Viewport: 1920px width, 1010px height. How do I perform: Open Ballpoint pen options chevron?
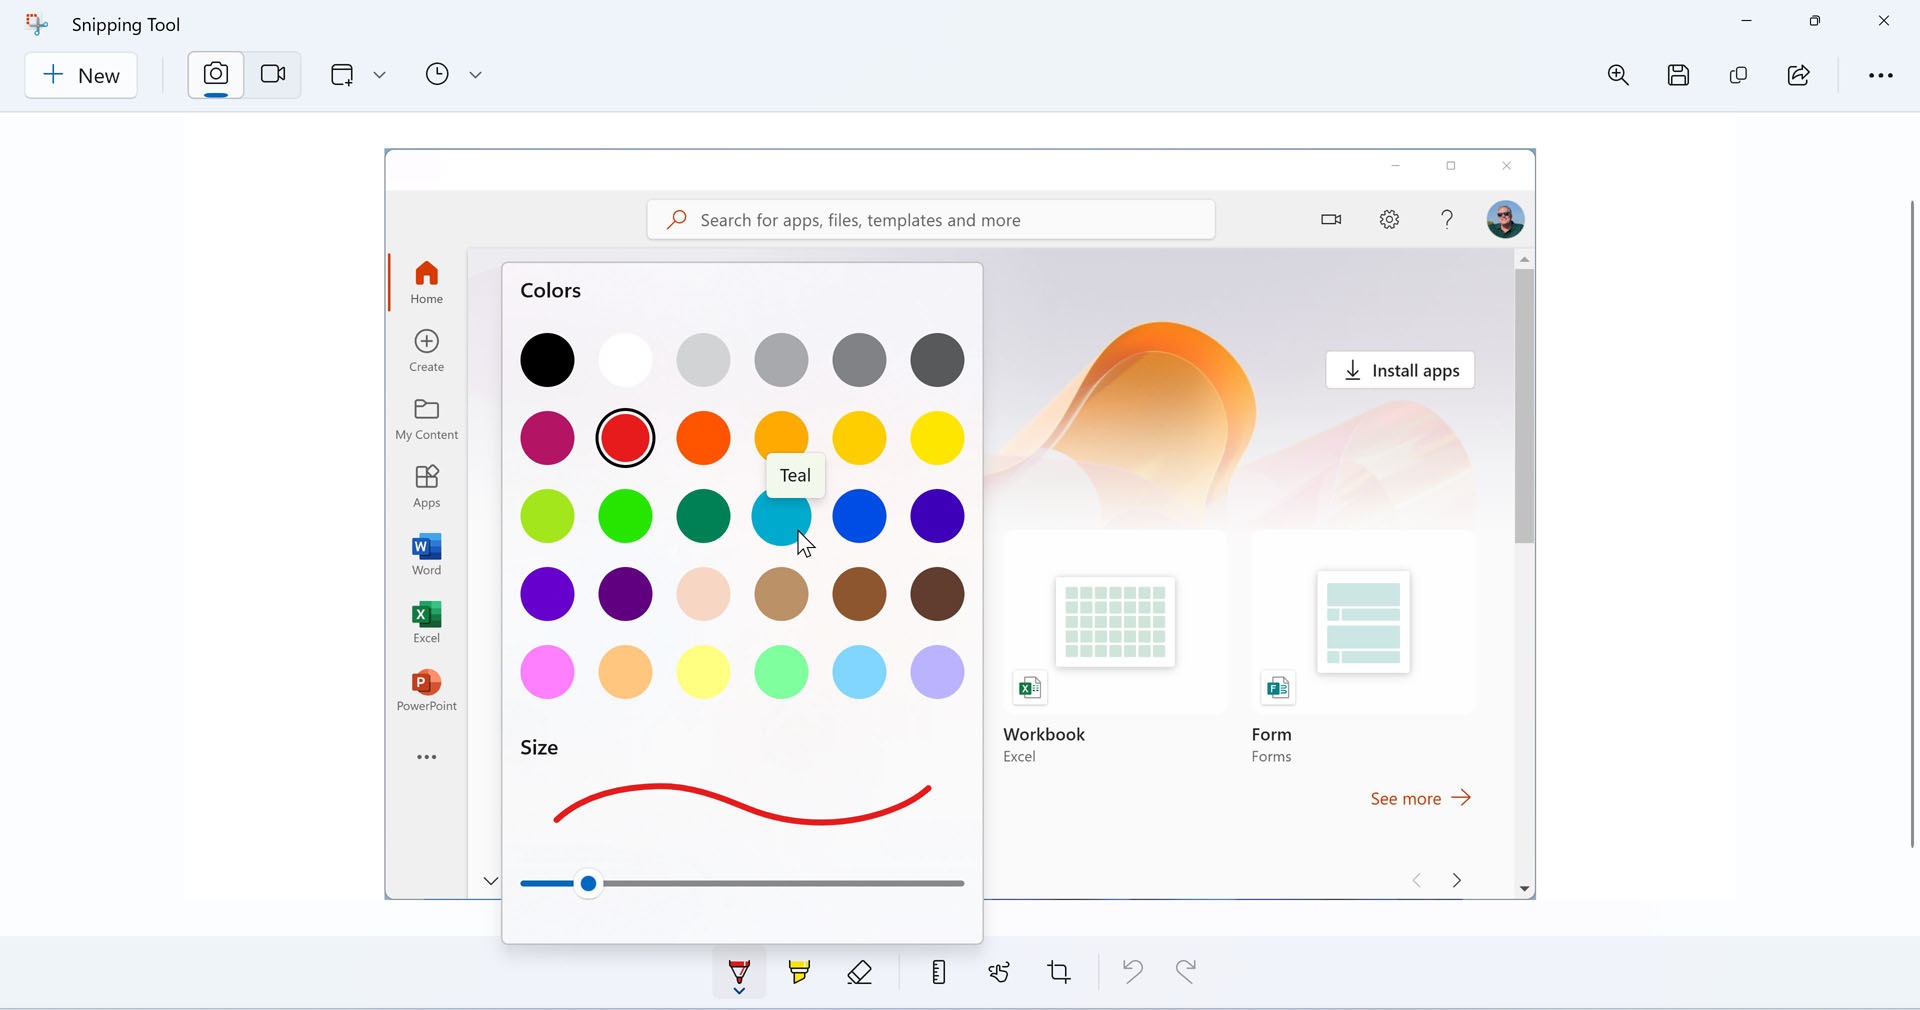coord(739,991)
